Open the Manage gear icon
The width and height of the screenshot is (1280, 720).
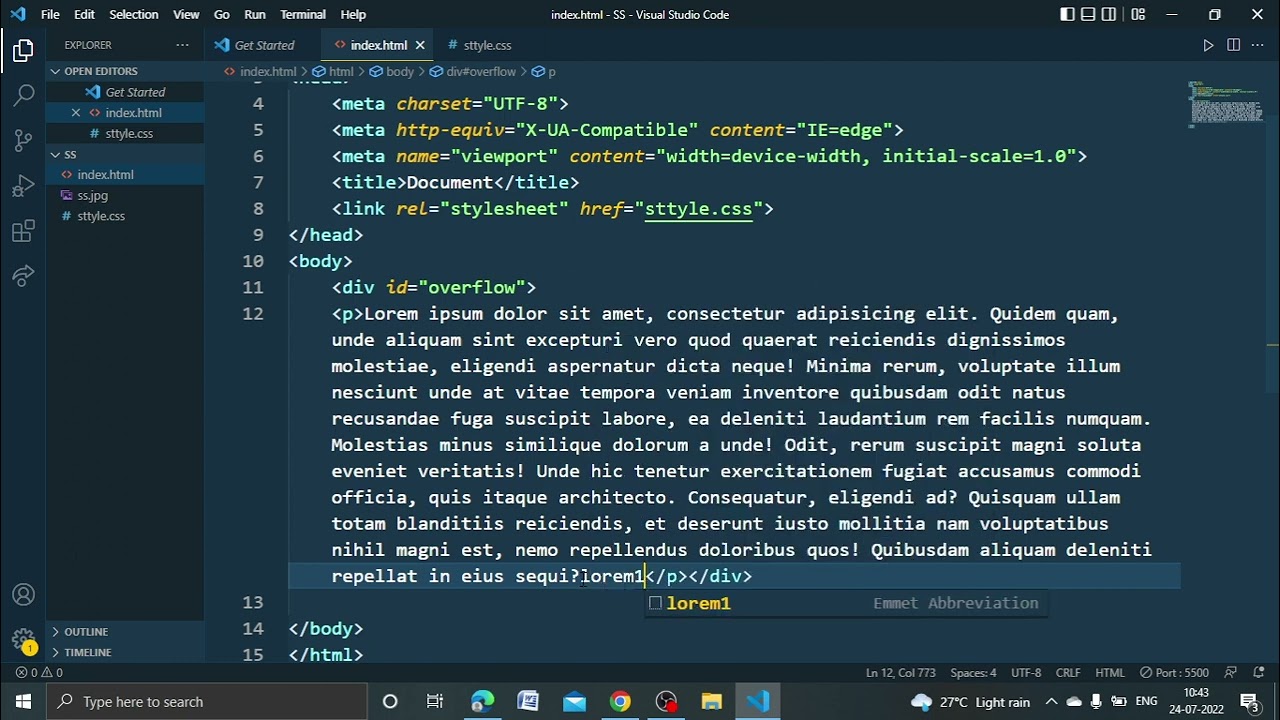coord(23,640)
